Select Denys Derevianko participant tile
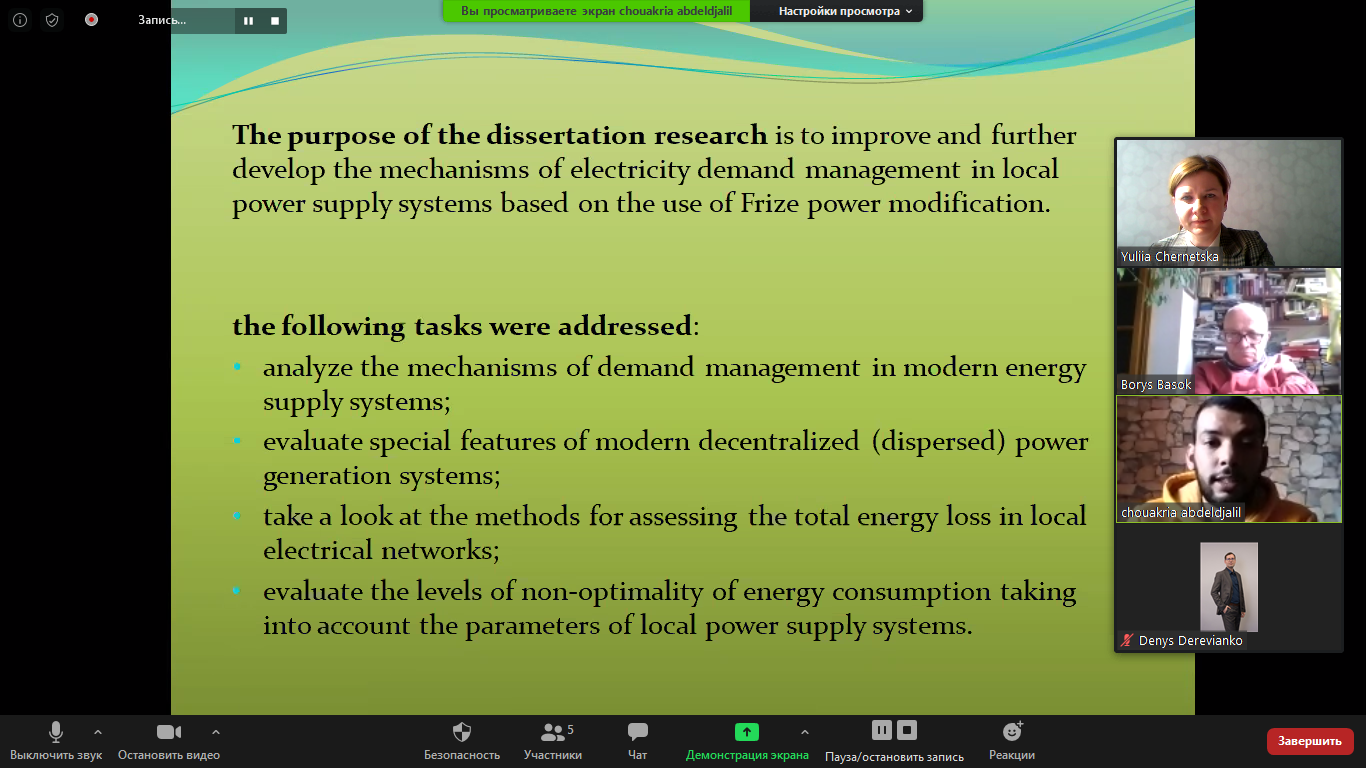 click(x=1229, y=587)
